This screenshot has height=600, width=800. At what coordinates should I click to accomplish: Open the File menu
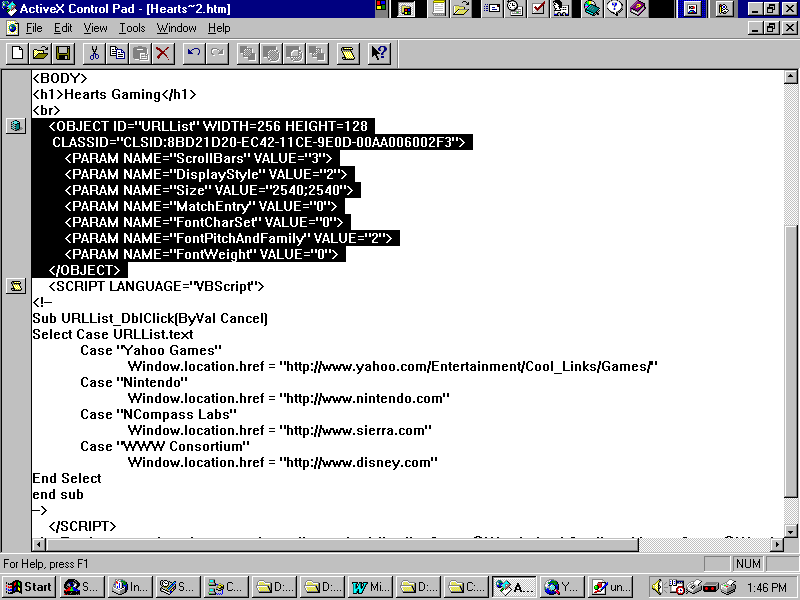tap(34, 28)
